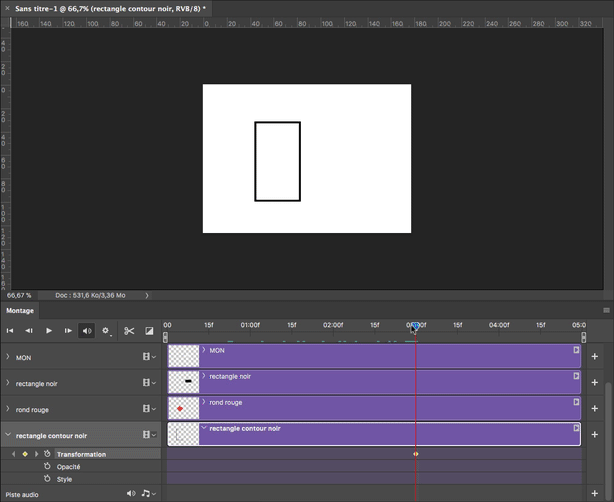
Task: Open filmstrip menu for rectangle noir track
Action: (149, 383)
